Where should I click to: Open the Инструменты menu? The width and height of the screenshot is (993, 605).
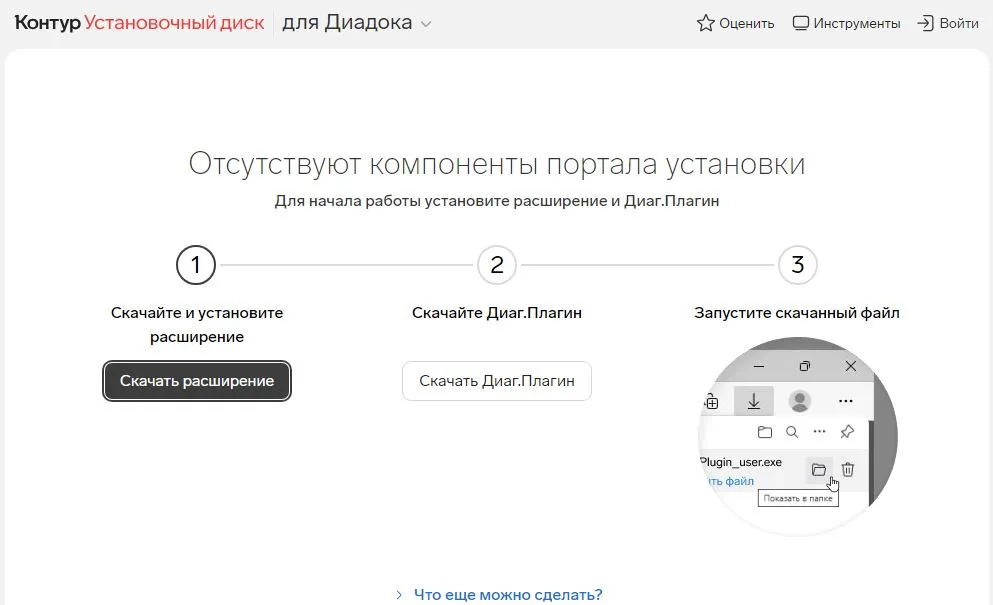856,23
